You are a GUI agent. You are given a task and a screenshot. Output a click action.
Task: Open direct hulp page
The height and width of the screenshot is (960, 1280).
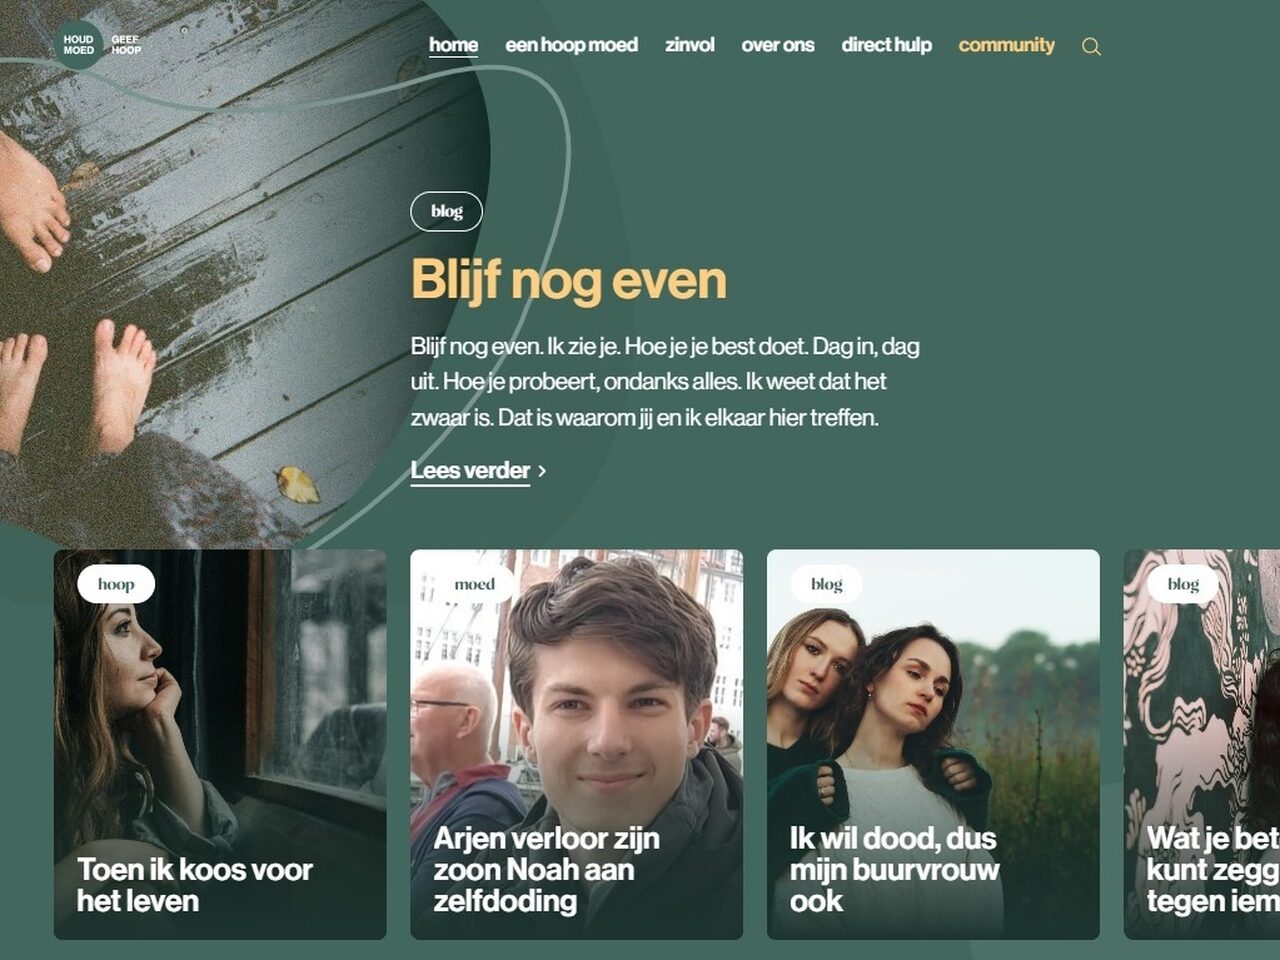[886, 45]
